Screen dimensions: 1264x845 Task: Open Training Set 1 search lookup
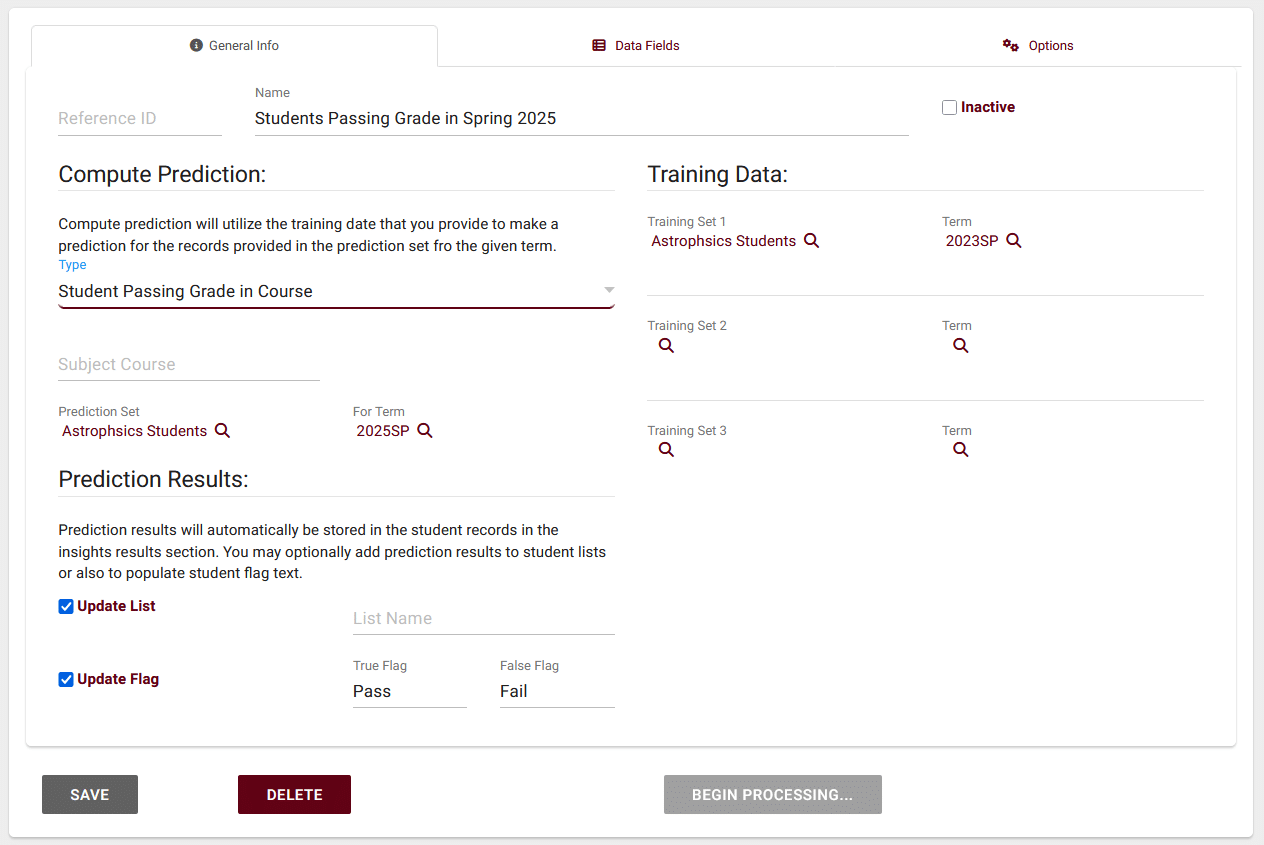click(x=812, y=241)
